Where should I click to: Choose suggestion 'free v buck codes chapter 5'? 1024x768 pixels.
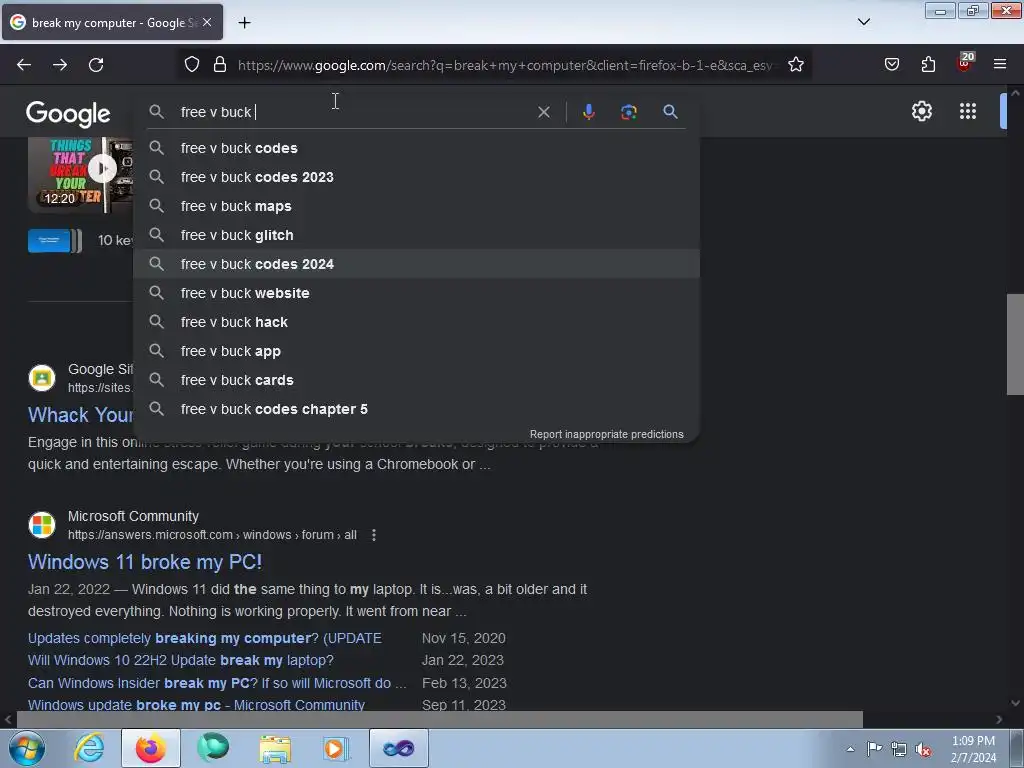pyautogui.click(x=416, y=409)
